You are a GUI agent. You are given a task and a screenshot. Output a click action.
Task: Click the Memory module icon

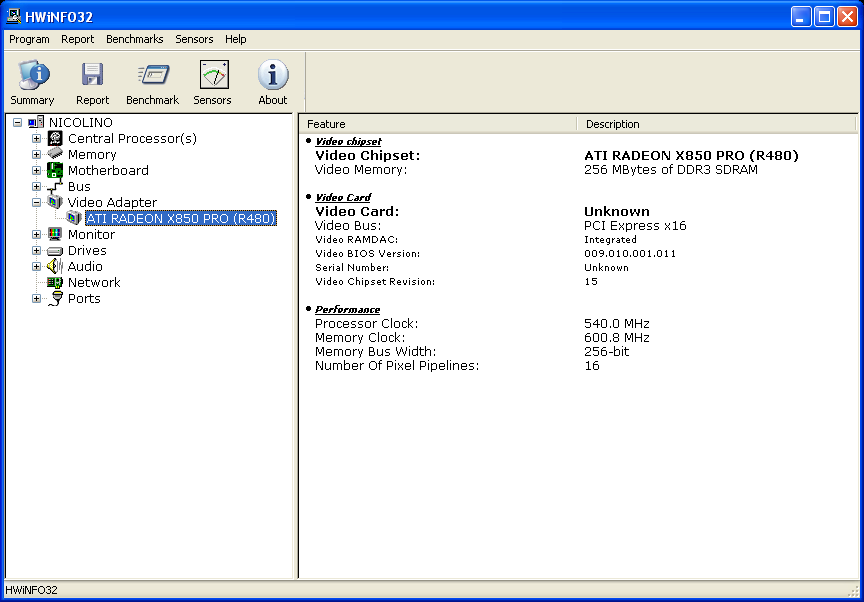pos(55,154)
